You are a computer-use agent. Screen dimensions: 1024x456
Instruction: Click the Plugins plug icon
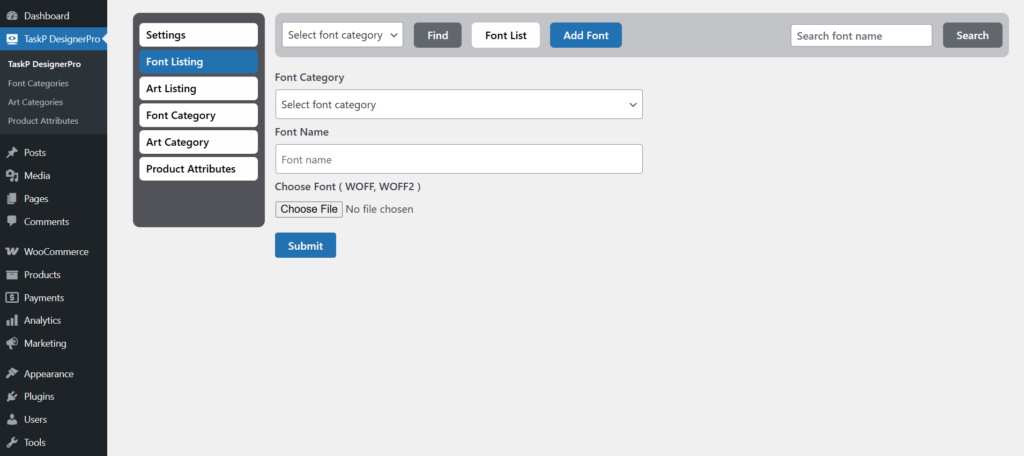[12, 397]
